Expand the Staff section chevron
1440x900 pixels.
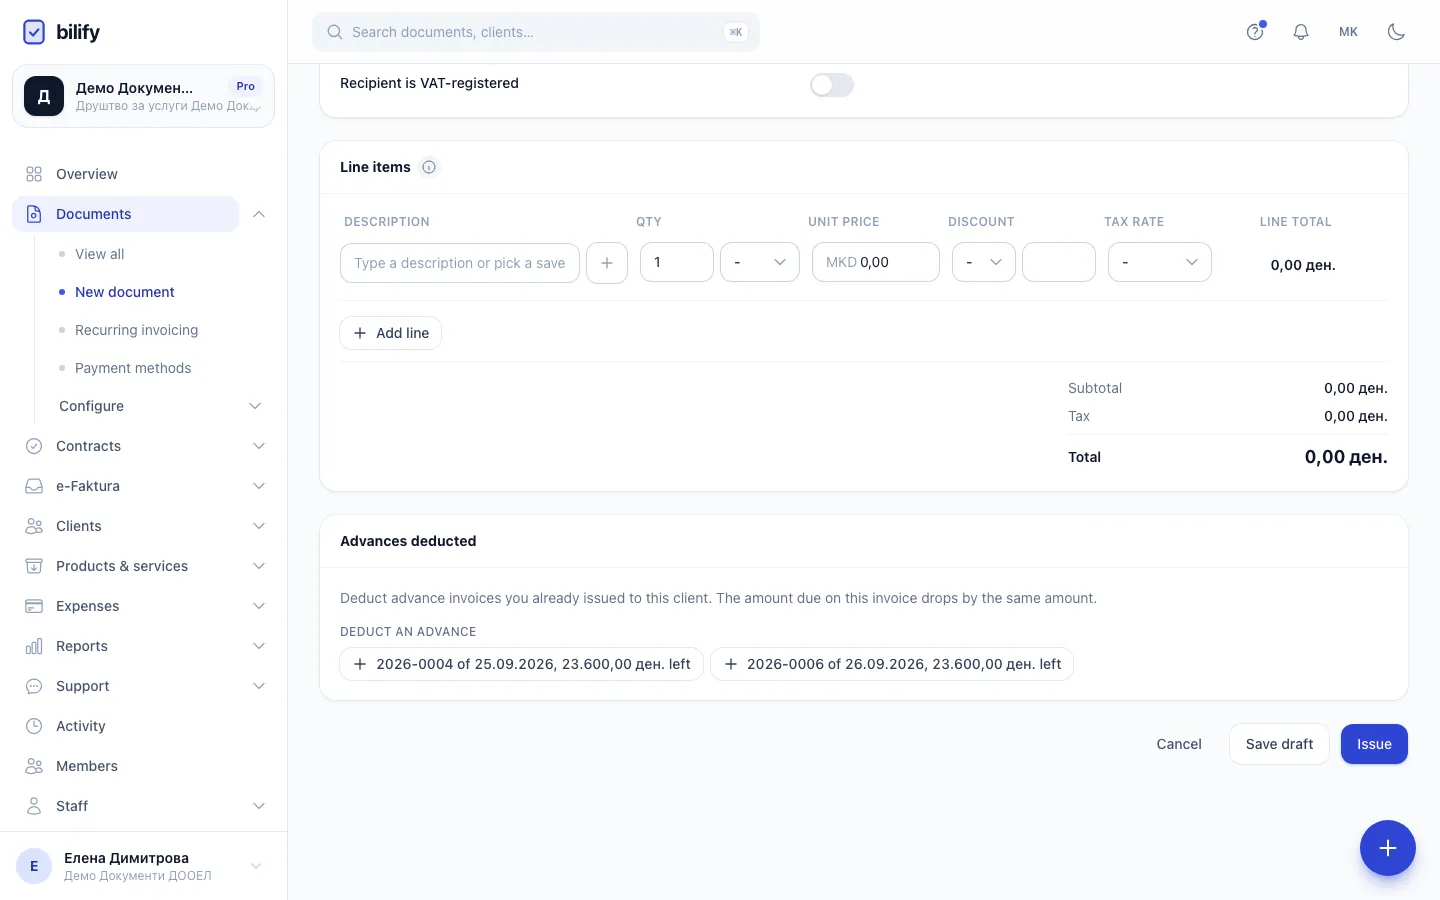point(259,806)
